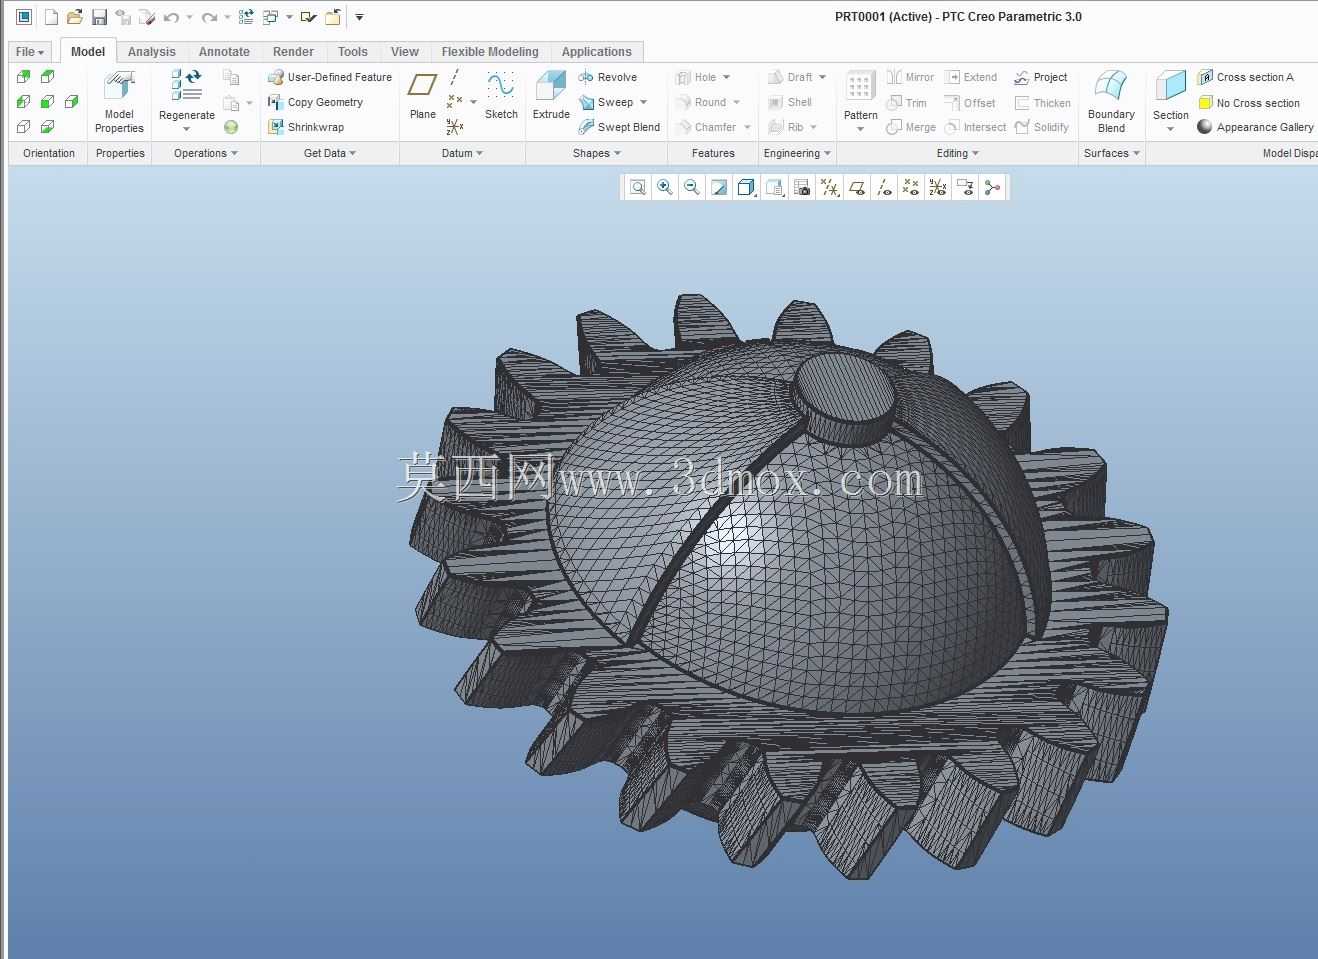
Task: Create a datum Plane
Action: coord(423,96)
